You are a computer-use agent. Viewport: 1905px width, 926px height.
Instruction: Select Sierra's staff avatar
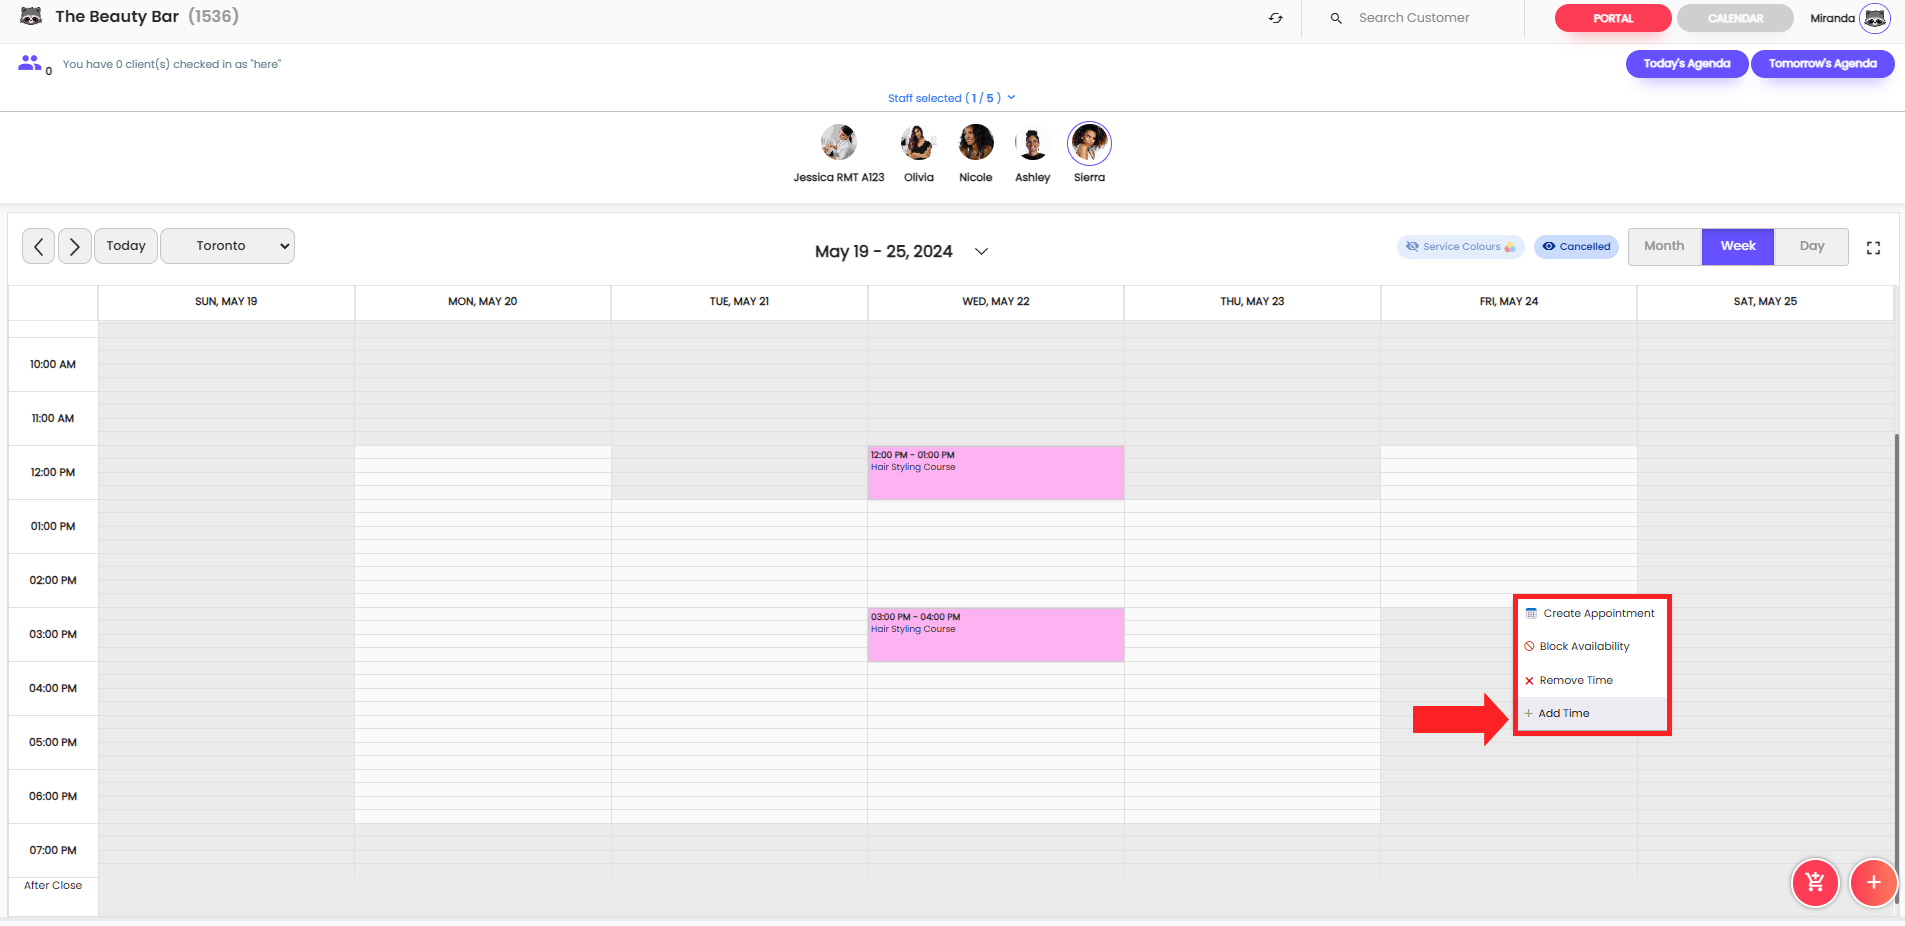click(1089, 144)
